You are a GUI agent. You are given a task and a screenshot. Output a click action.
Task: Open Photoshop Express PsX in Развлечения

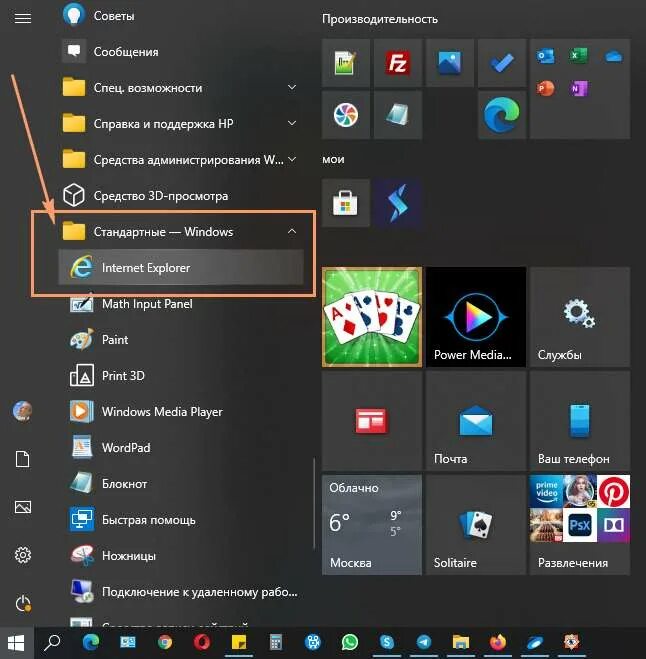[x=580, y=525]
